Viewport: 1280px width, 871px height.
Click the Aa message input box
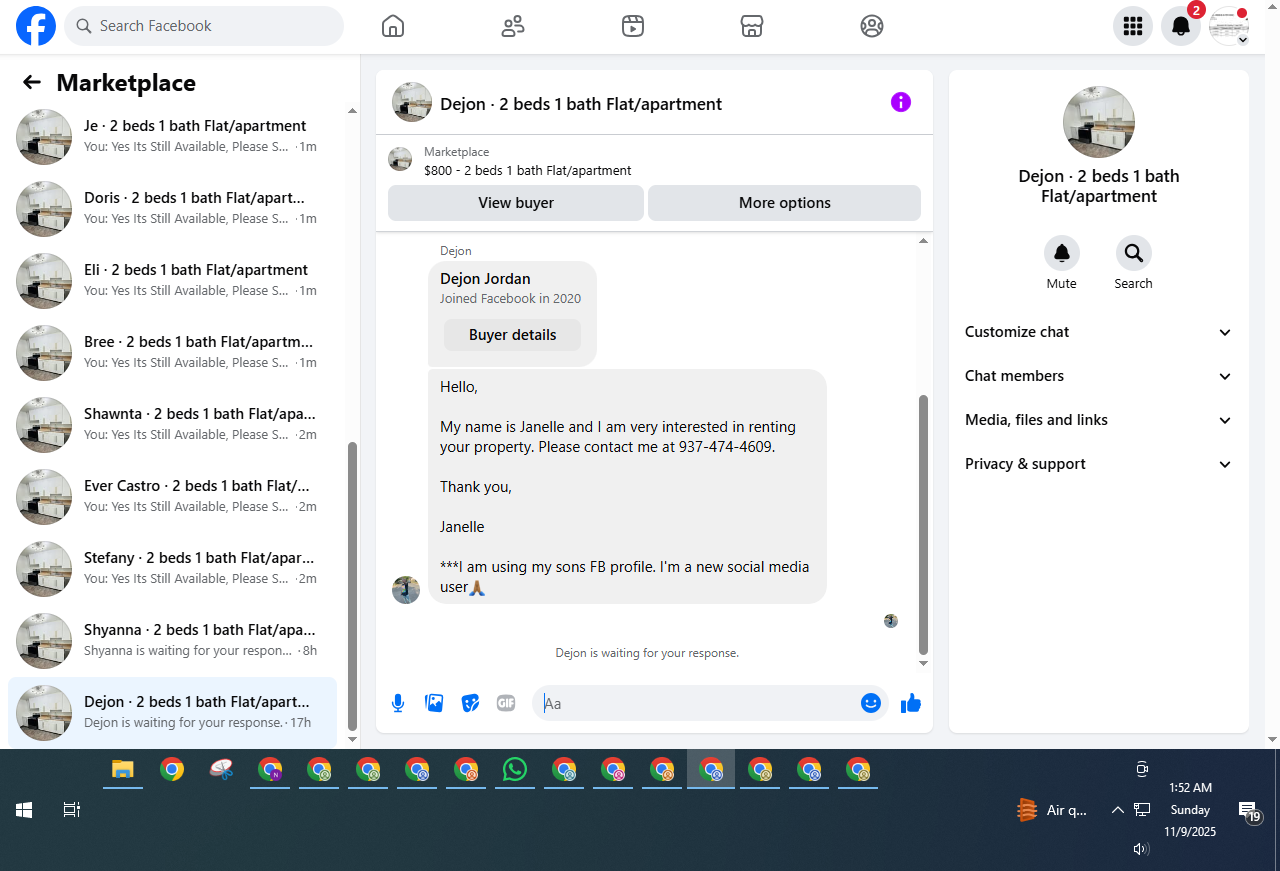pos(698,703)
